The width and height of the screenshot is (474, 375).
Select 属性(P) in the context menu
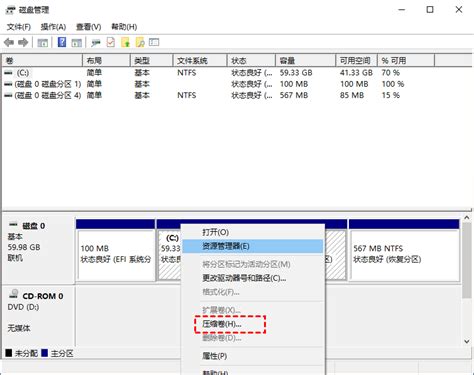click(x=252, y=356)
